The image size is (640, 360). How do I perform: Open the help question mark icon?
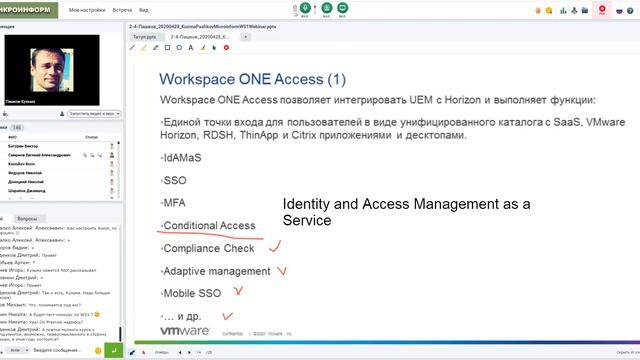(x=630, y=11)
